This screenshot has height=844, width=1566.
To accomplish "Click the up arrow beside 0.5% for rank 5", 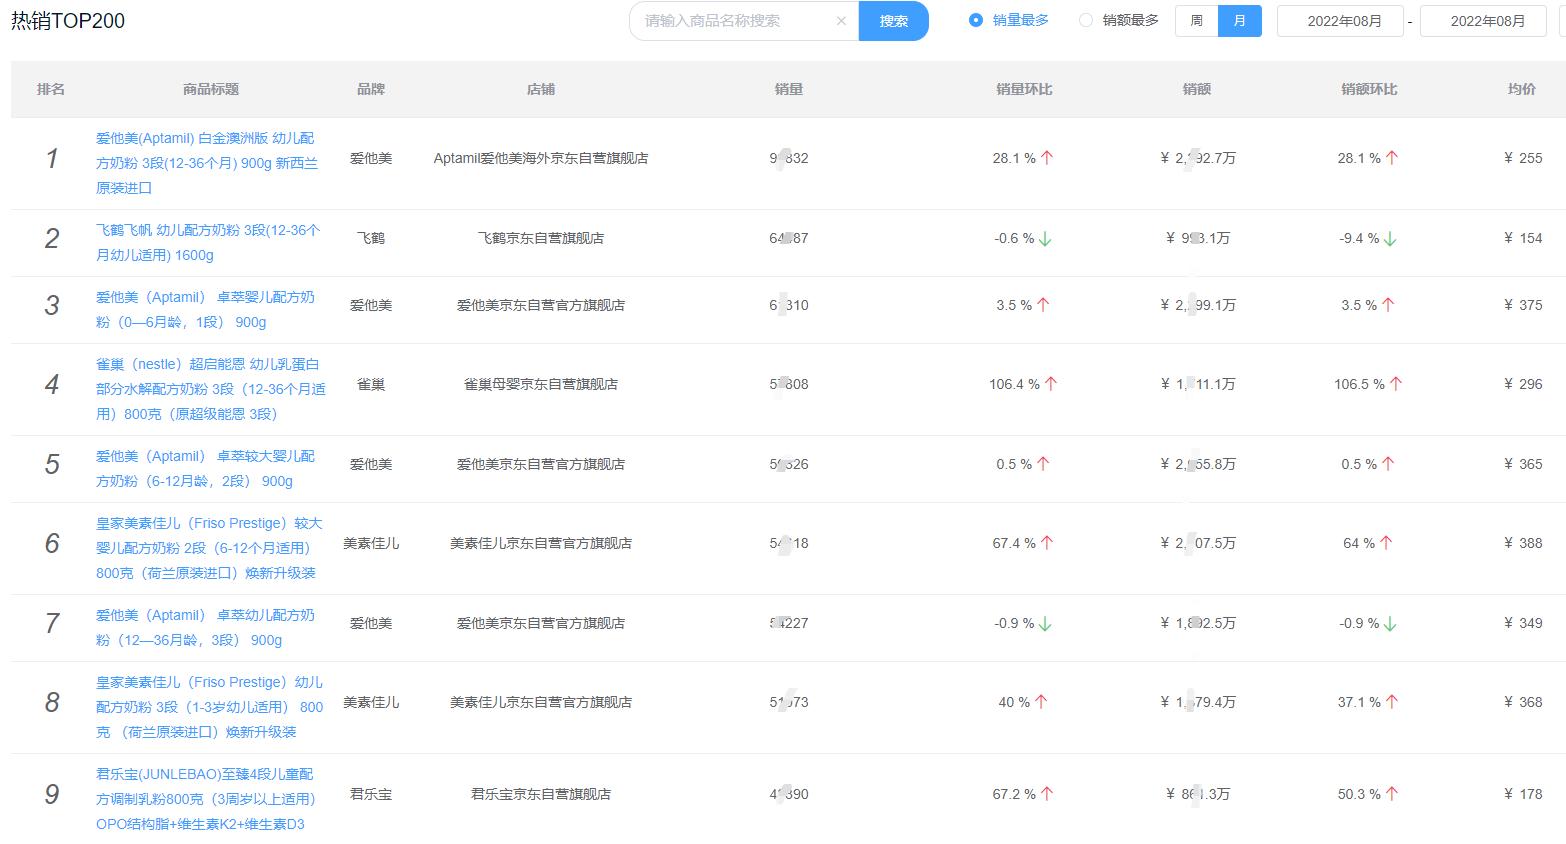I will pos(1044,463).
